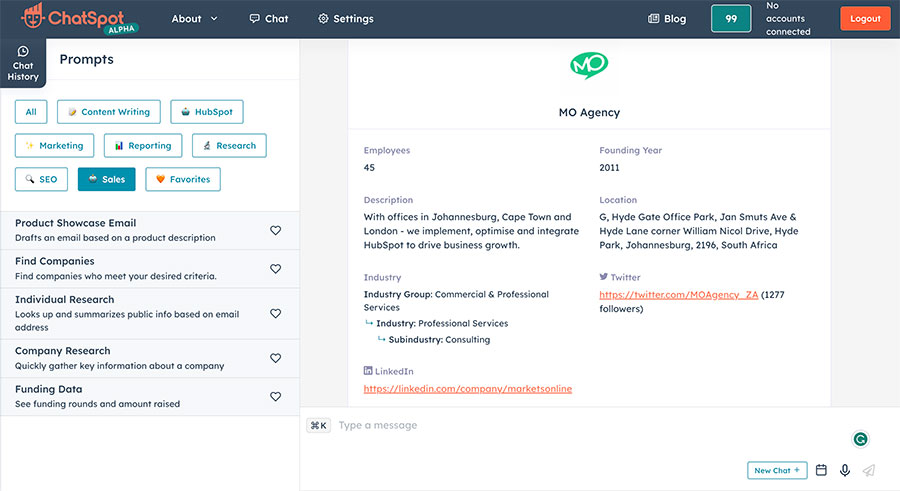
Task: Click the send message paper plane icon
Action: click(869, 470)
